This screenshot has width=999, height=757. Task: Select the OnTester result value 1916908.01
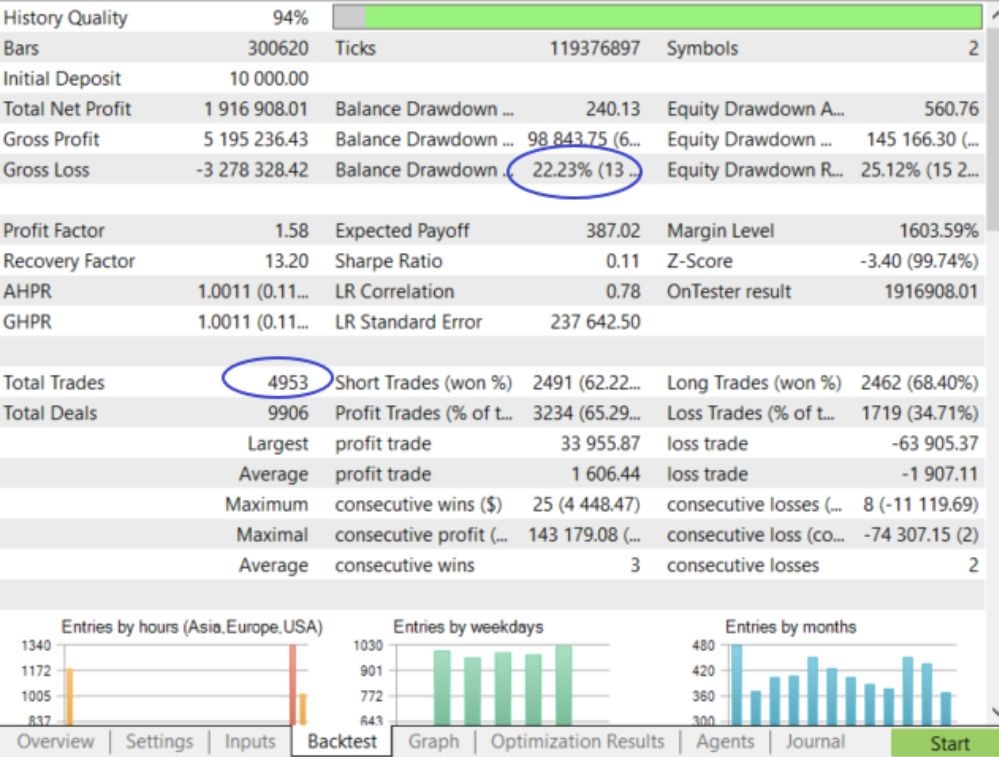pos(931,292)
